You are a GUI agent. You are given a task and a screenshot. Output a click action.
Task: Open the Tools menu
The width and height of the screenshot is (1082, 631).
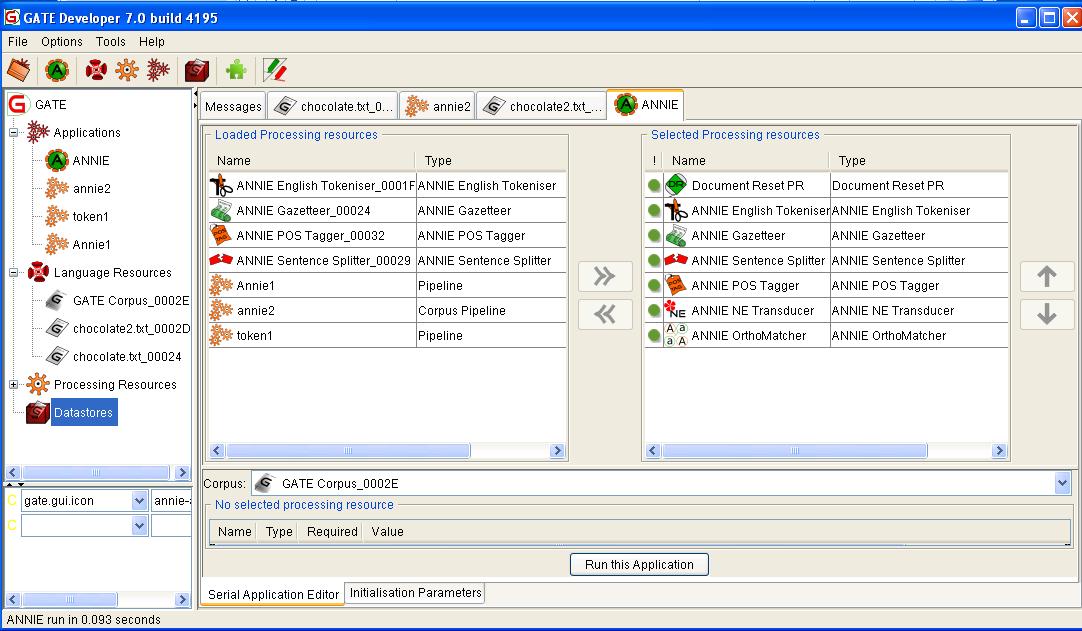coord(110,41)
